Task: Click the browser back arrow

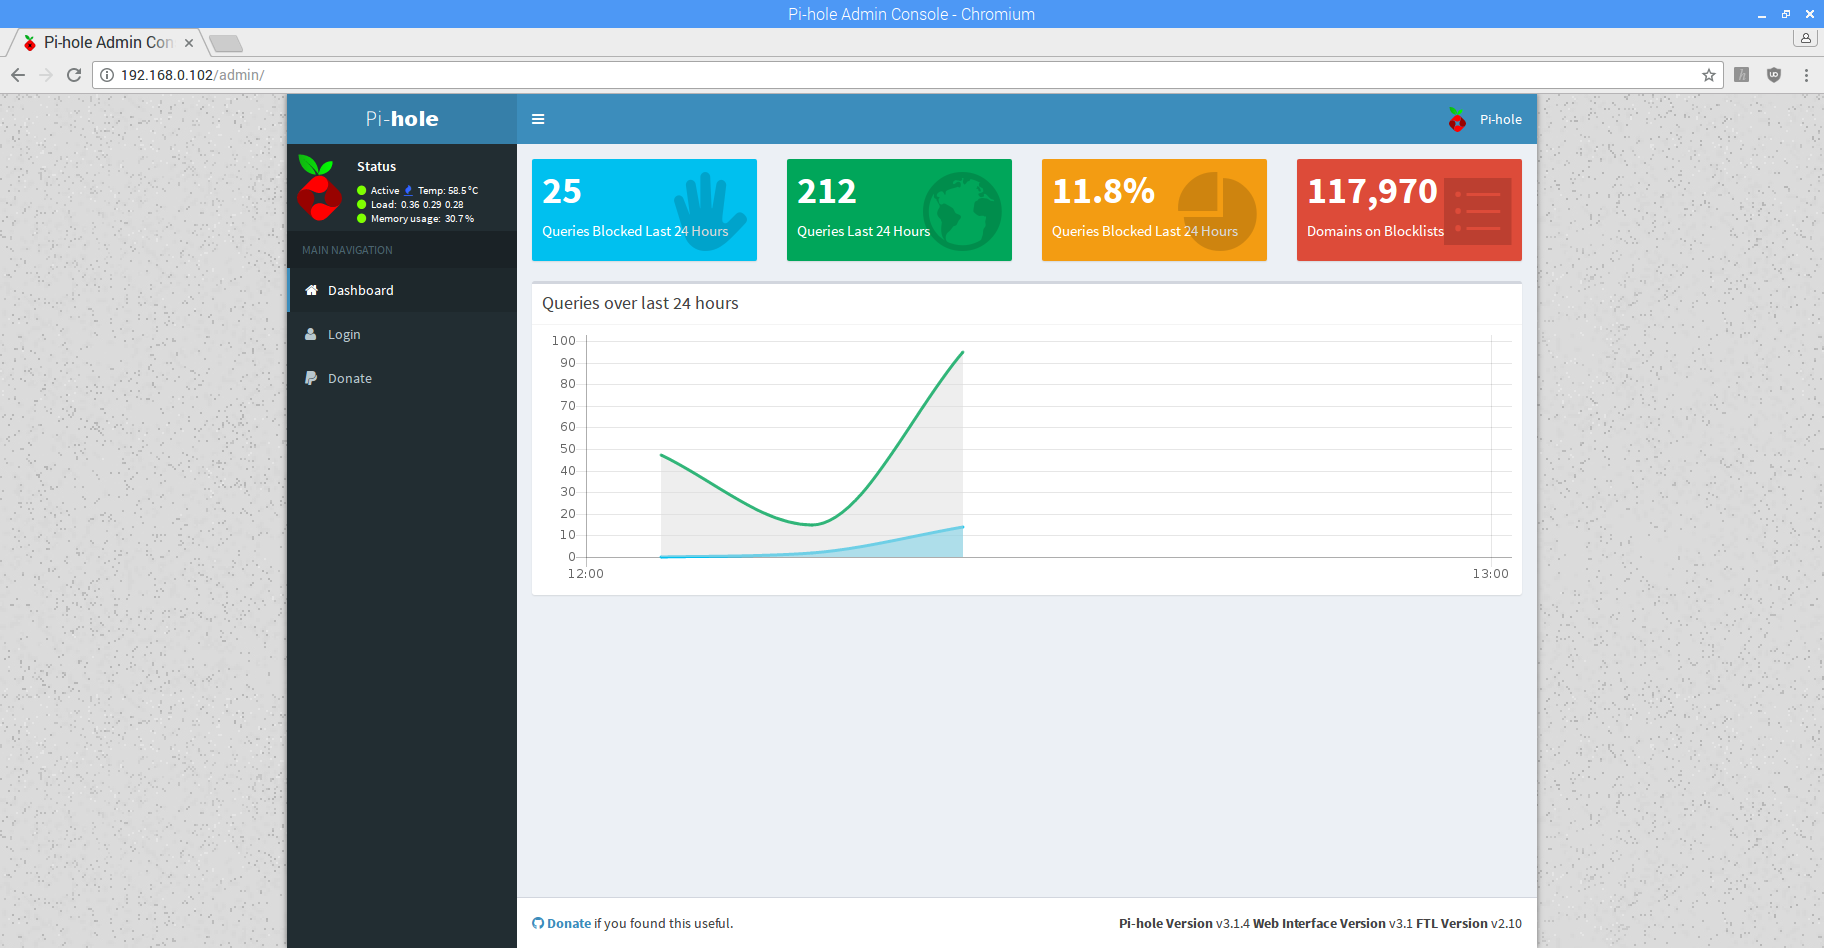Action: pyautogui.click(x=18, y=75)
